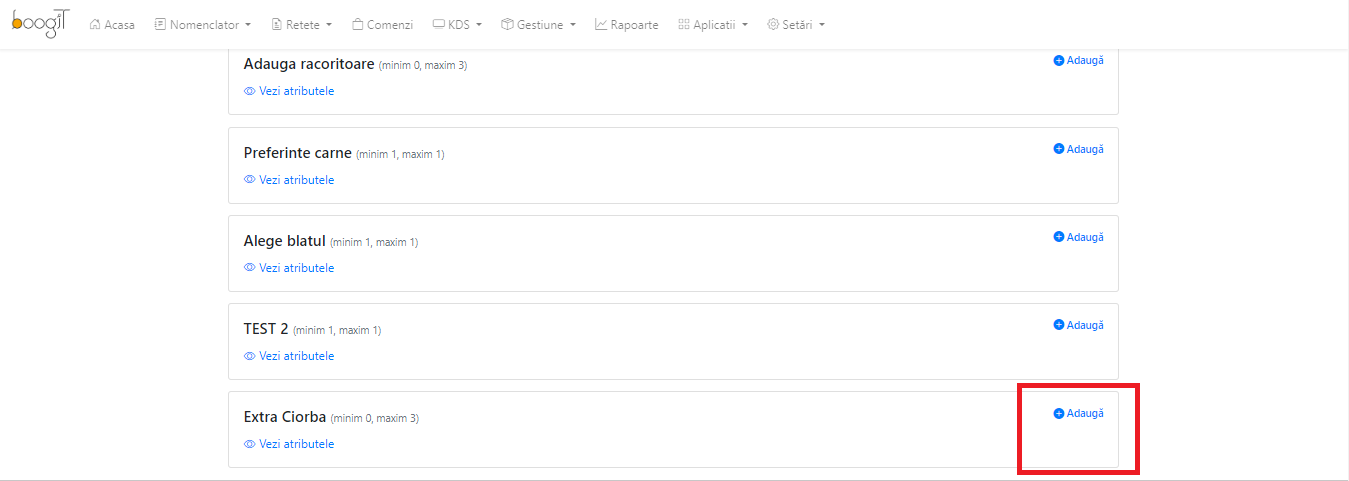The image size is (1349, 481).
Task: Click the plus icon for TEST 2
Action: 1059,325
